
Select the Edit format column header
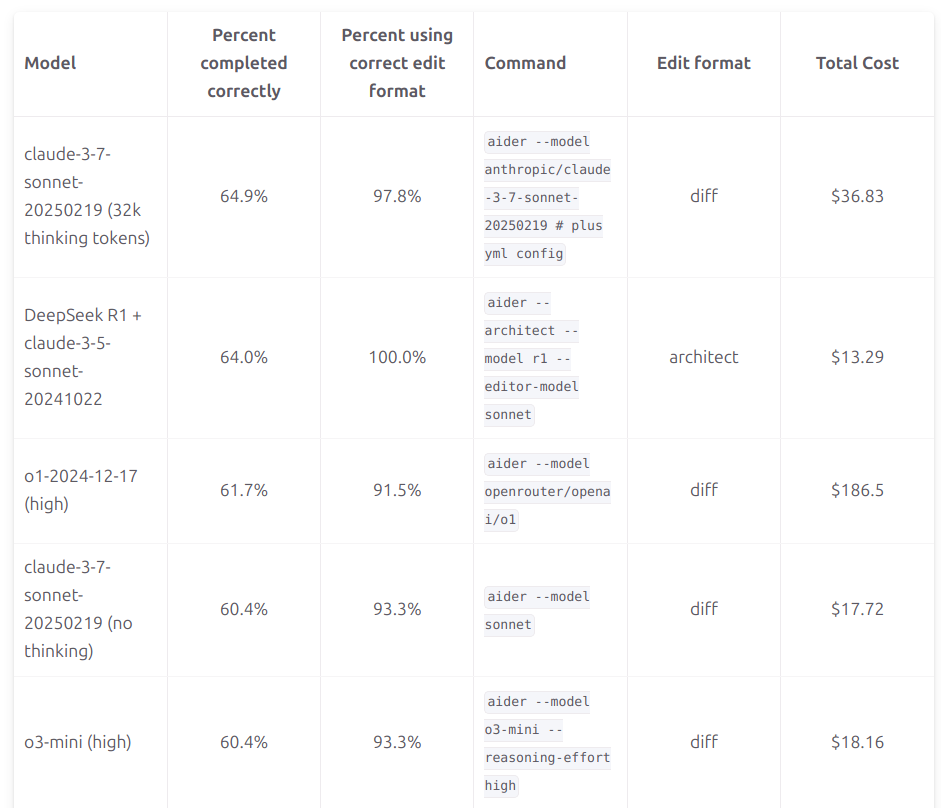pos(703,63)
